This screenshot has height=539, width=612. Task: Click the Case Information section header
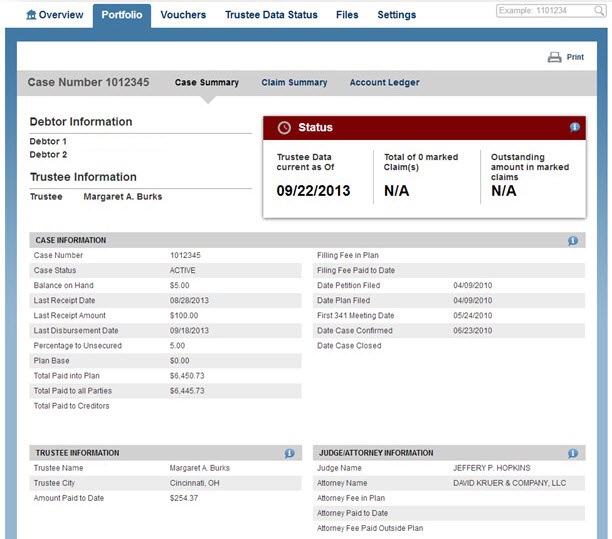[x=71, y=241]
